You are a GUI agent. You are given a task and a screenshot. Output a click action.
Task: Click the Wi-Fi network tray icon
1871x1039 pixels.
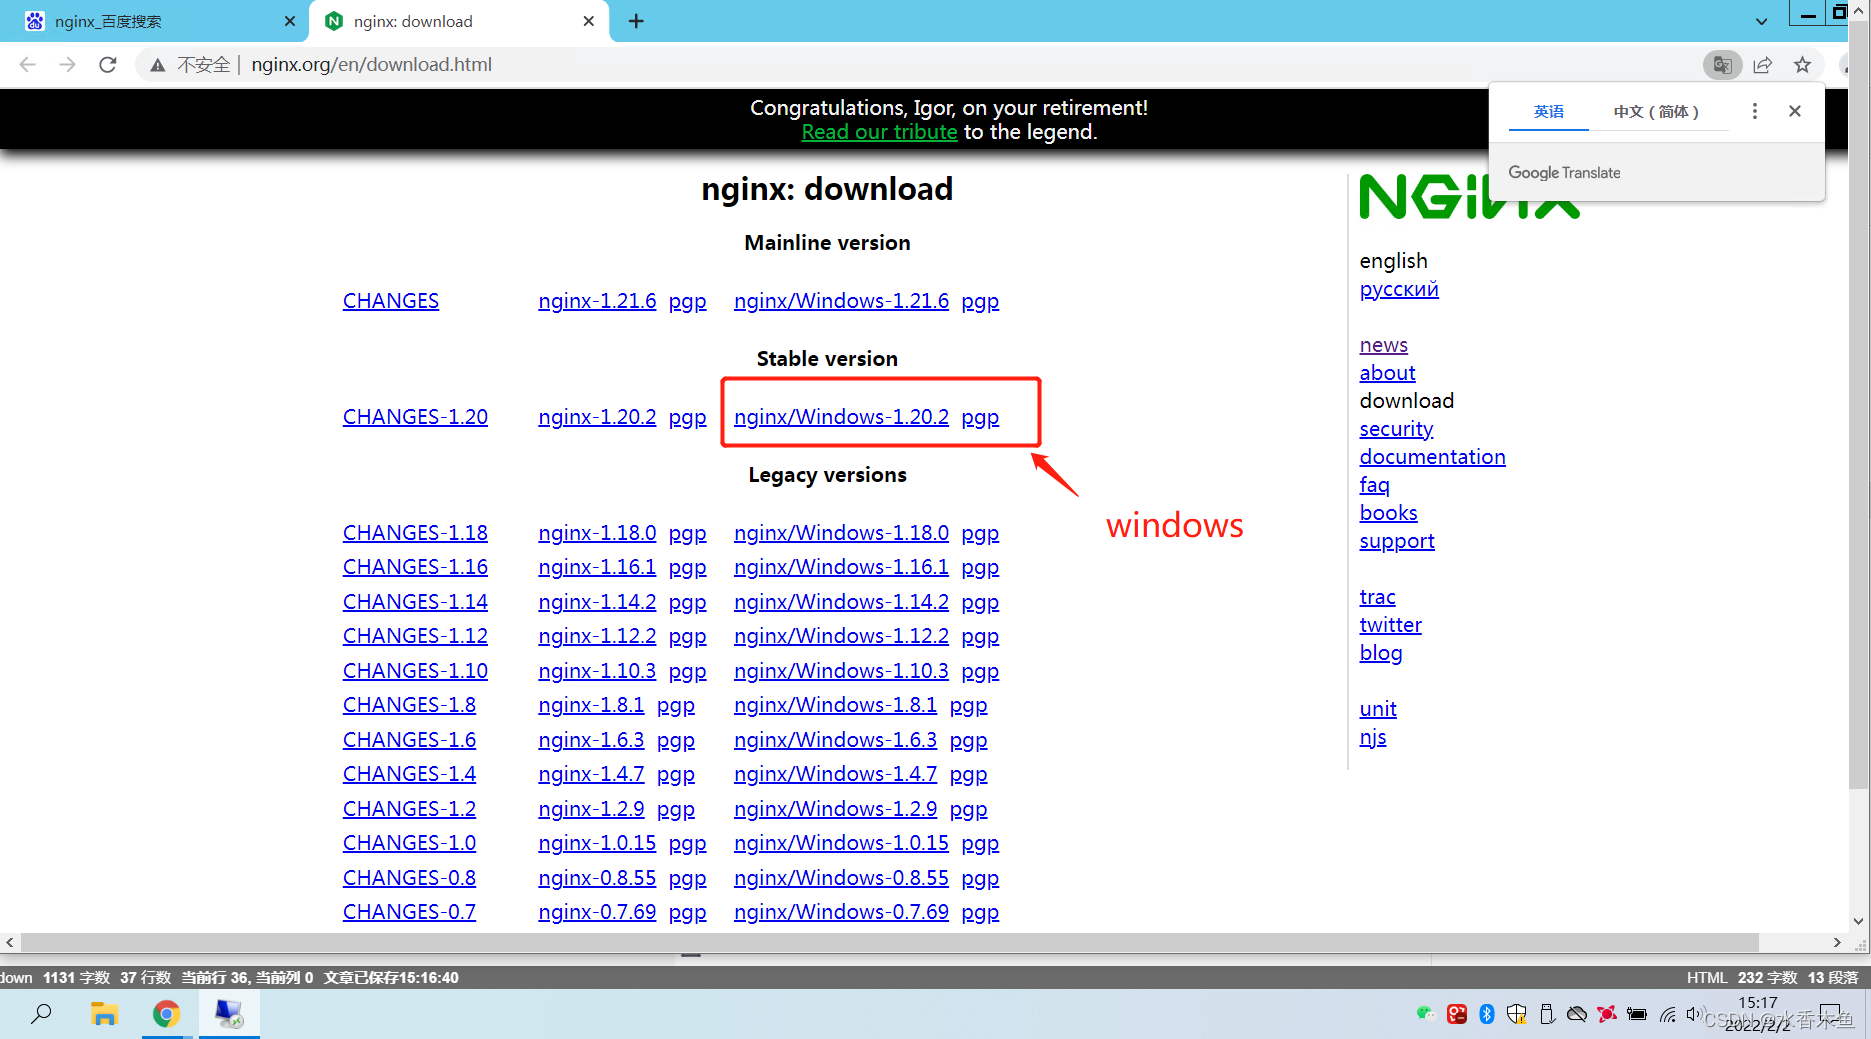tap(1667, 1014)
